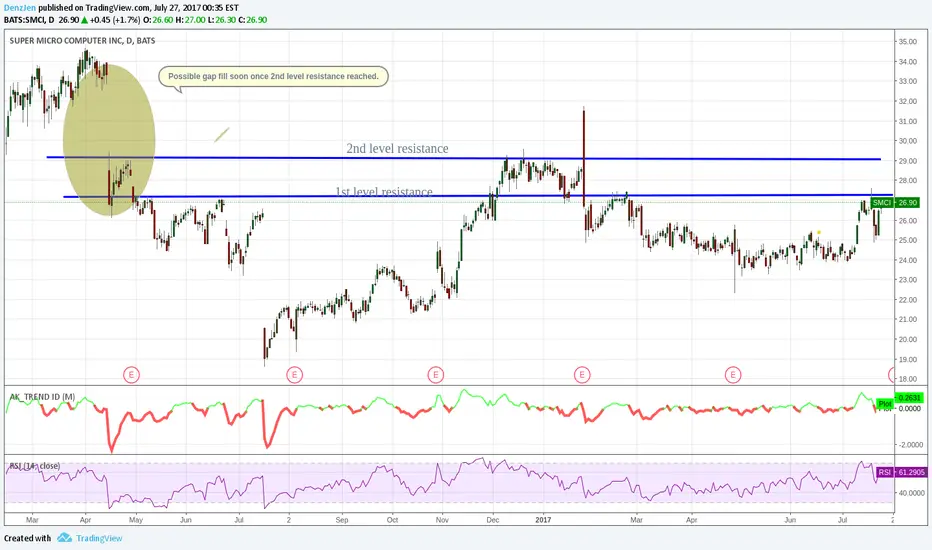Click the SMCI 26.90 price tag

tap(895, 203)
